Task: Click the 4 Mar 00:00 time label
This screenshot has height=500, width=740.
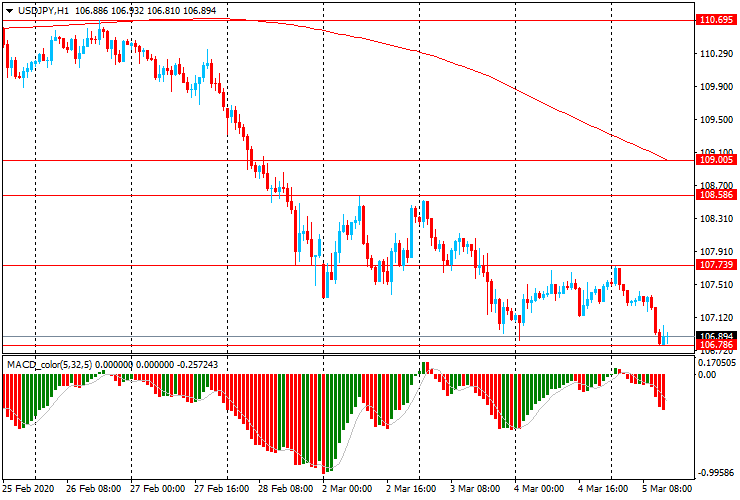Action: click(x=539, y=489)
